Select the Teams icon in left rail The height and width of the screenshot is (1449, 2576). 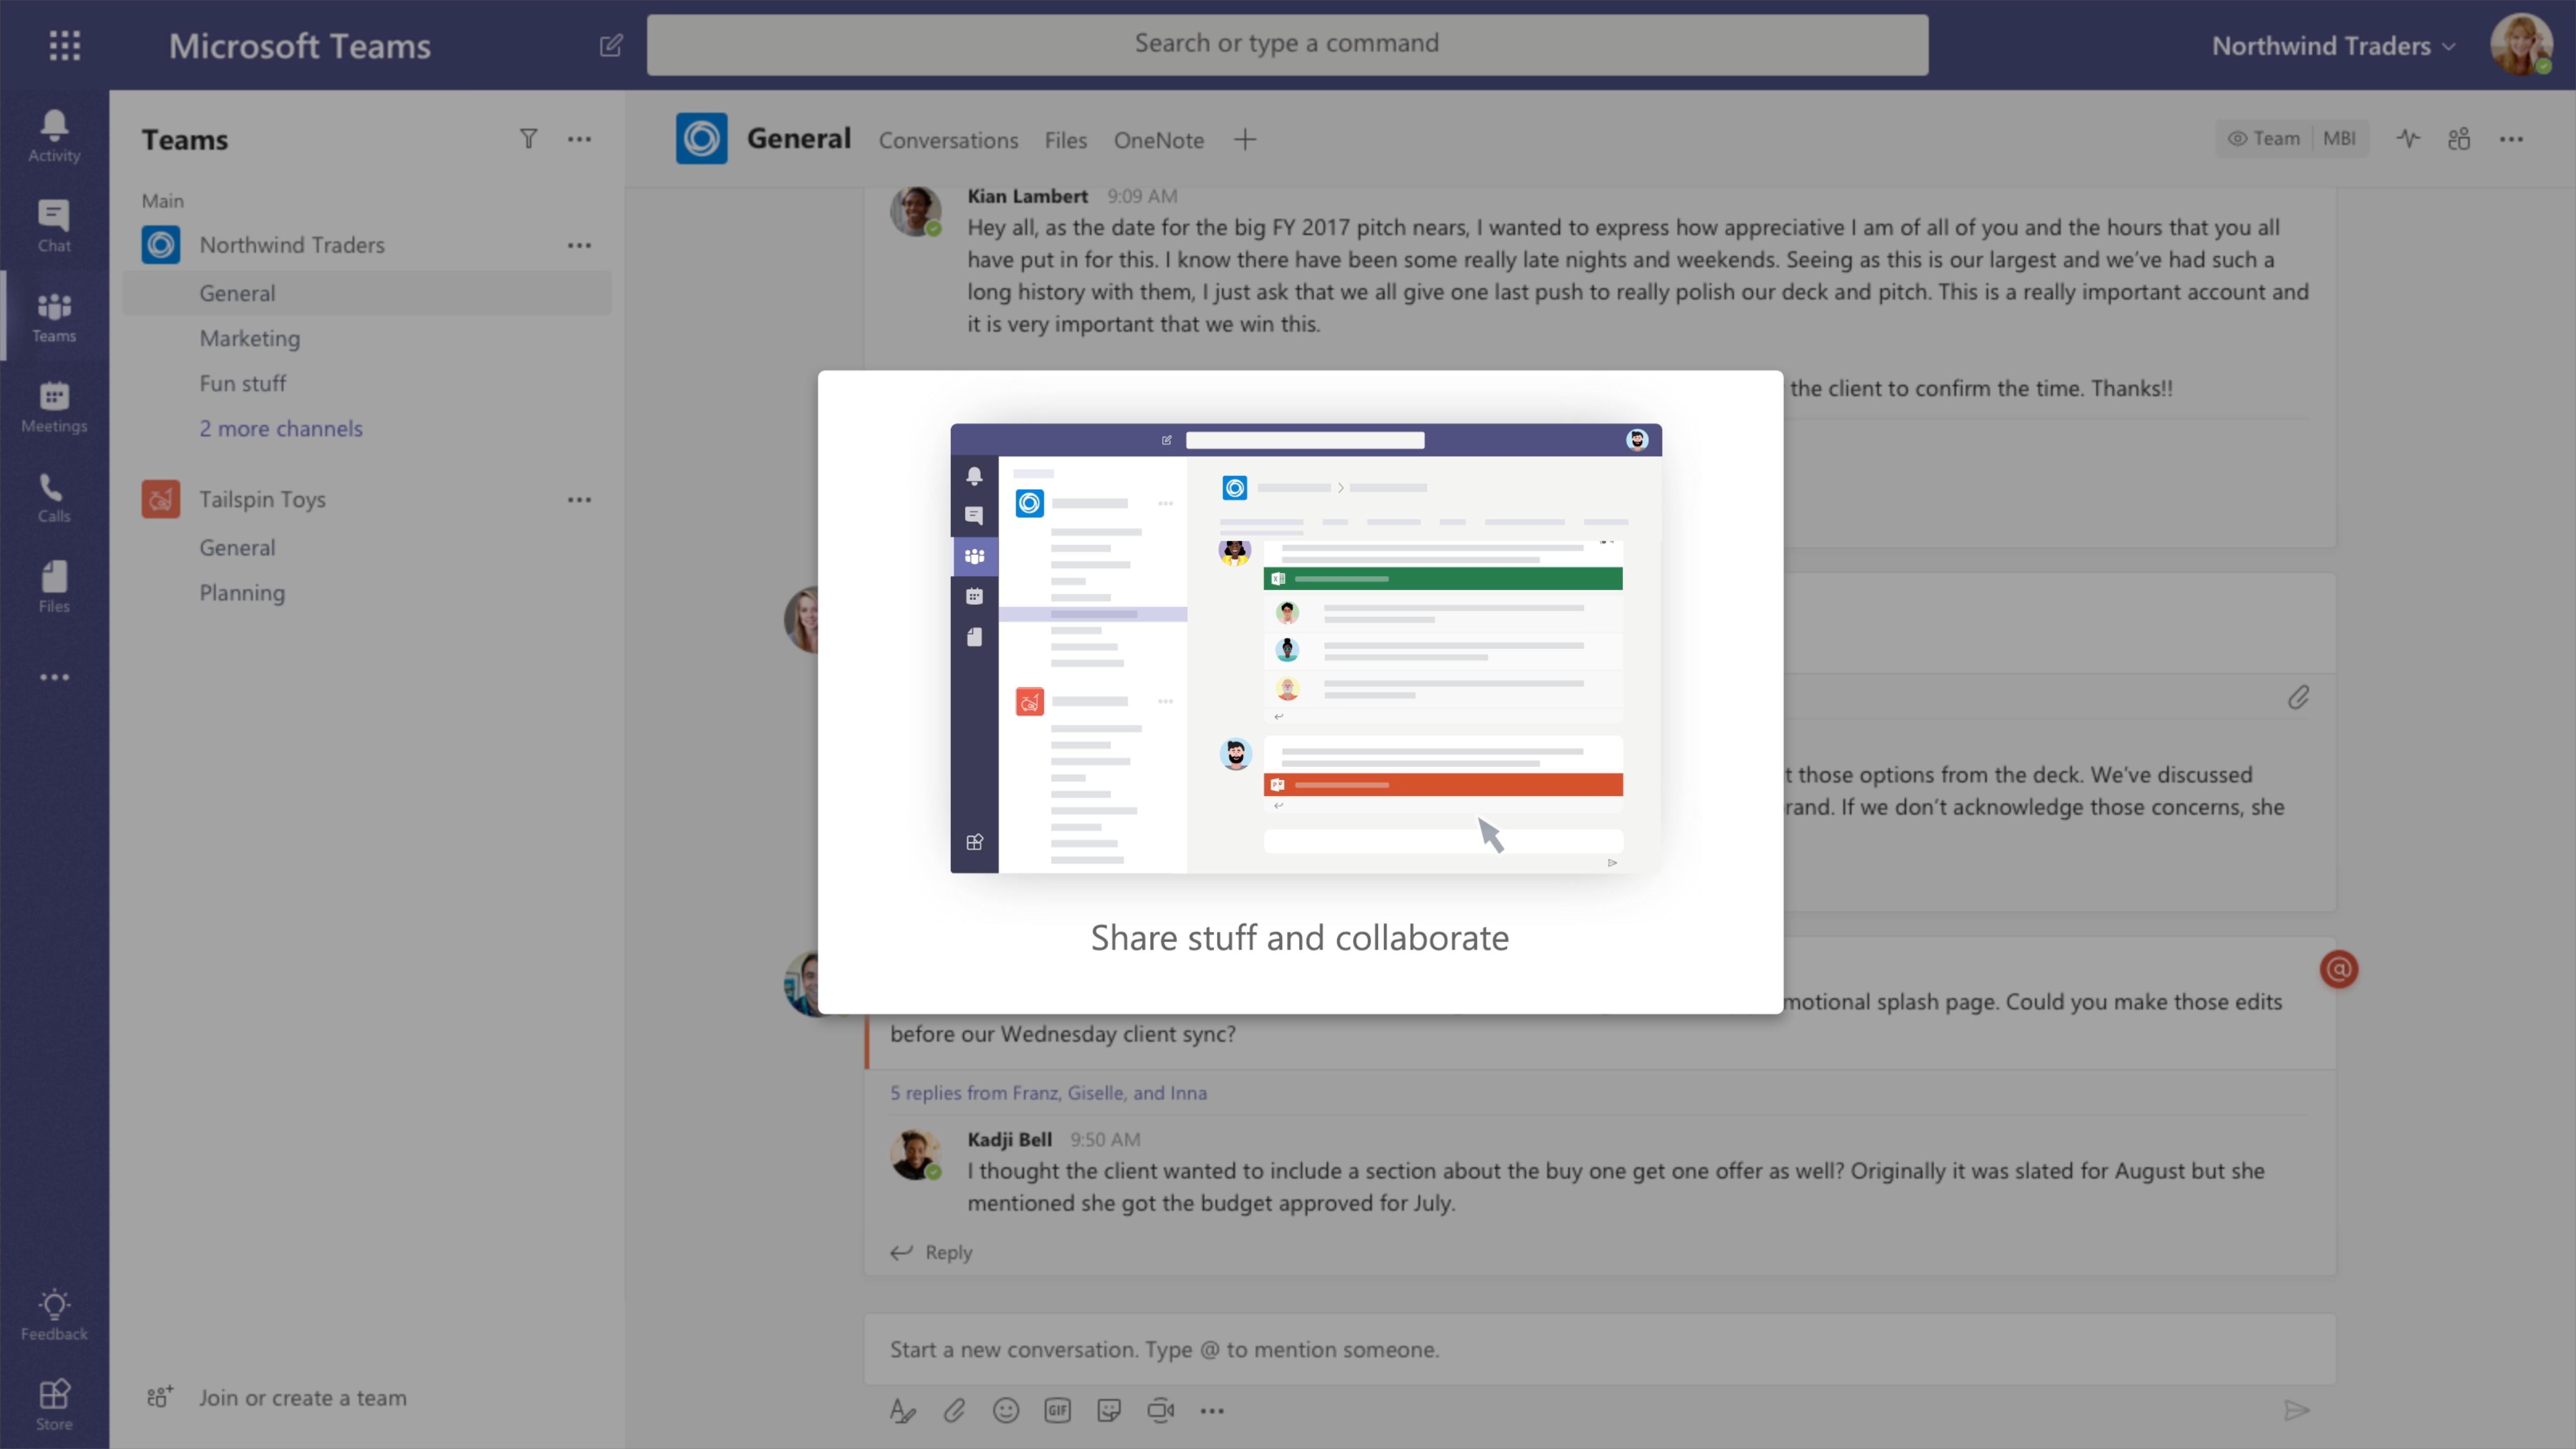(54, 316)
